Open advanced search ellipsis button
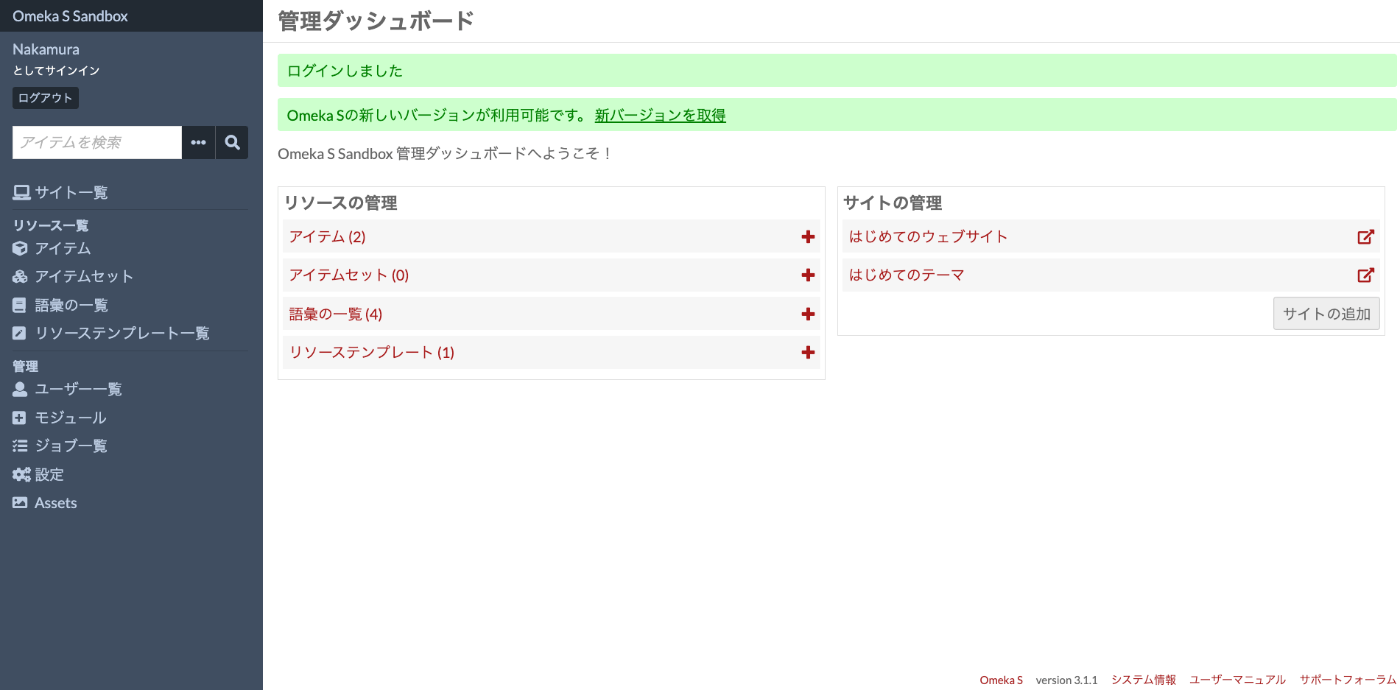Viewport: 1400px width, 690px height. (x=198, y=143)
